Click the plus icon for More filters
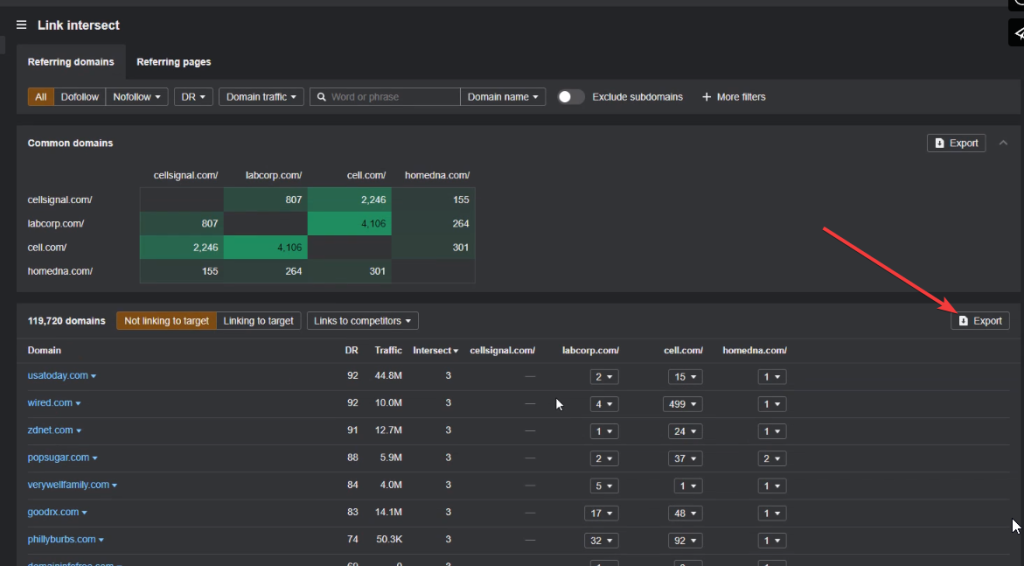 pos(706,97)
